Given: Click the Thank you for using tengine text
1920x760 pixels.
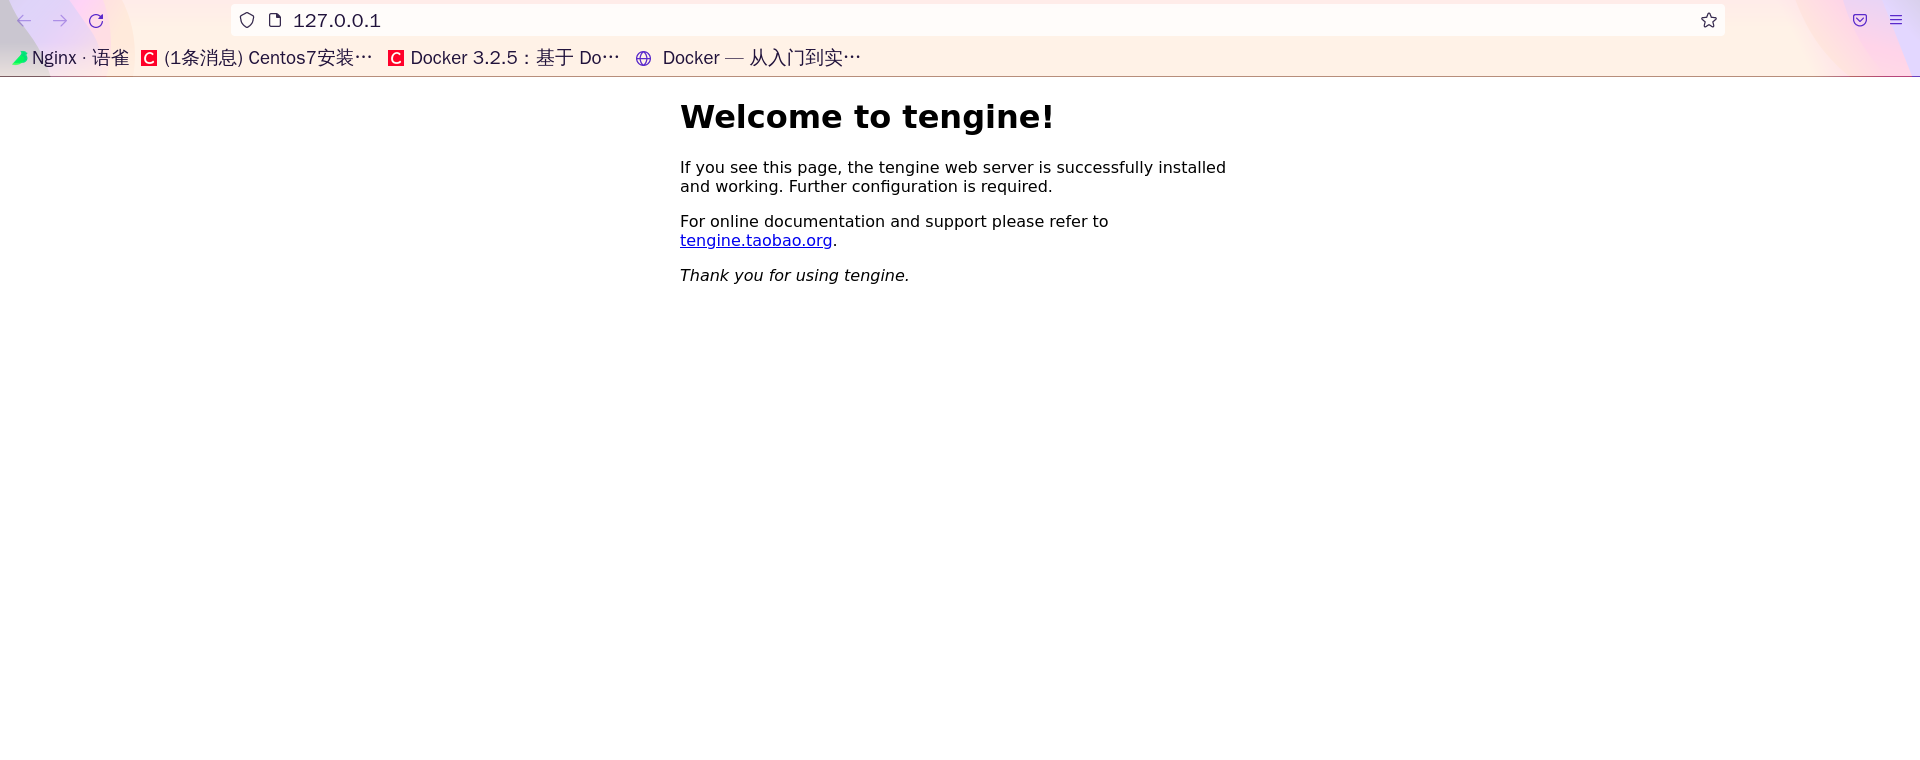Looking at the screenshot, I should (794, 275).
